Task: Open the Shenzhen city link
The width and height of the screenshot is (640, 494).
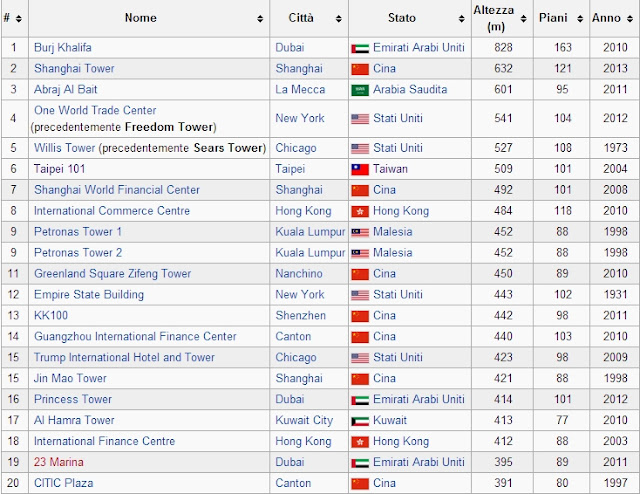Action: (300, 316)
